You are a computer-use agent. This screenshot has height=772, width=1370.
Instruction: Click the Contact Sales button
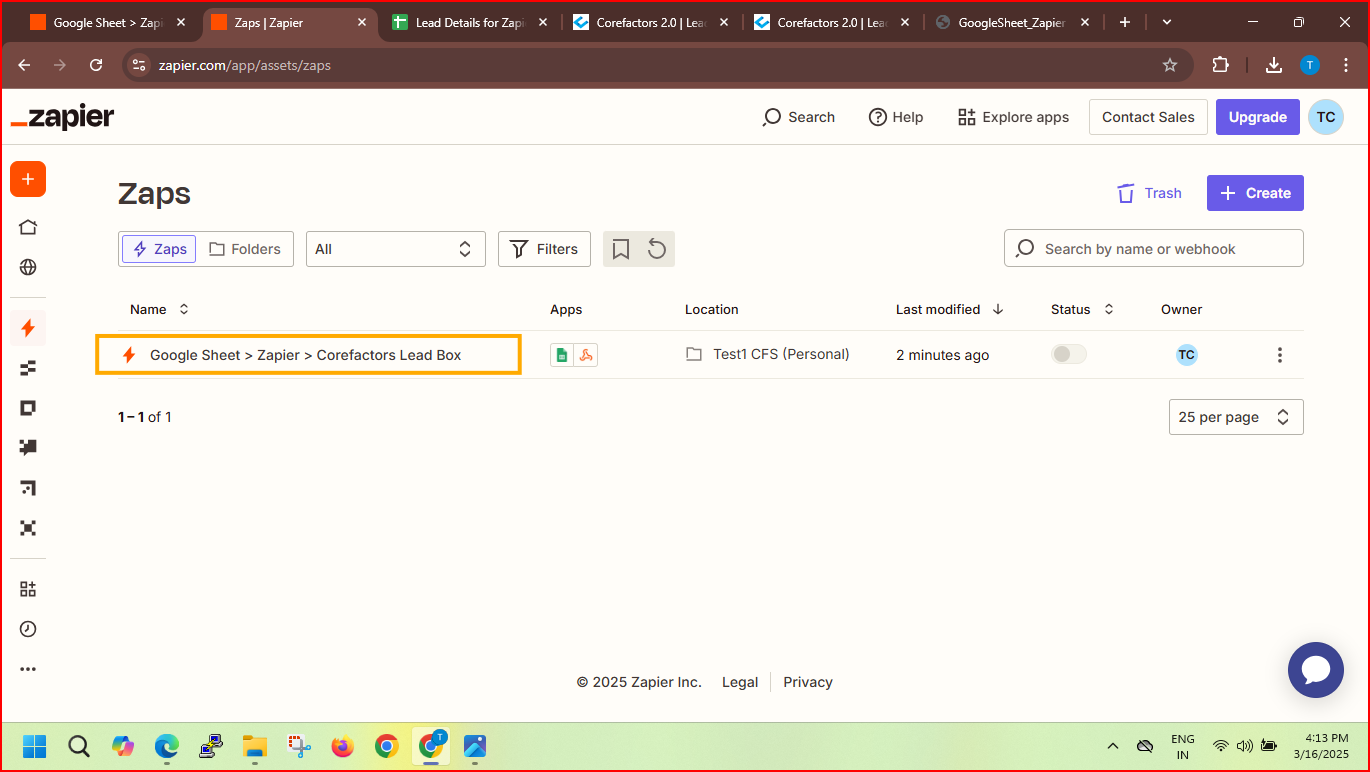pos(1148,117)
